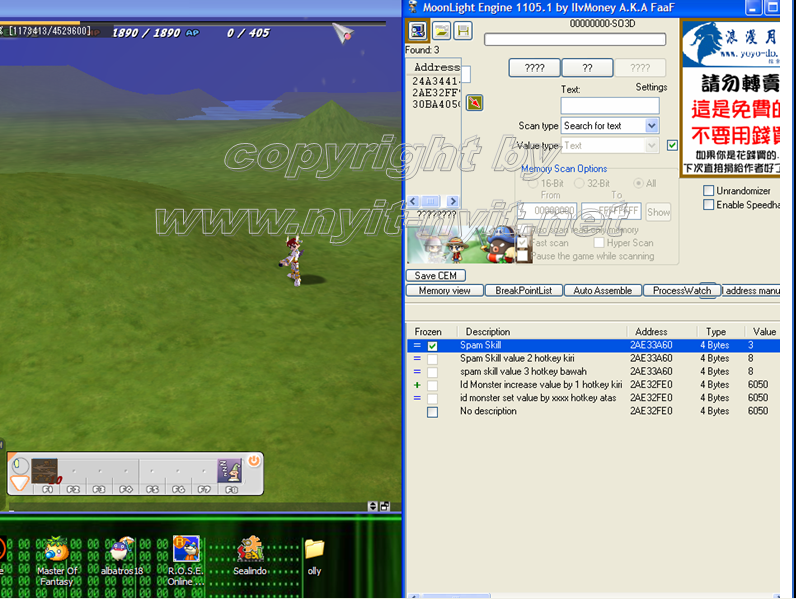Open the process list computer icon
The image size is (796, 600).
click(x=418, y=31)
